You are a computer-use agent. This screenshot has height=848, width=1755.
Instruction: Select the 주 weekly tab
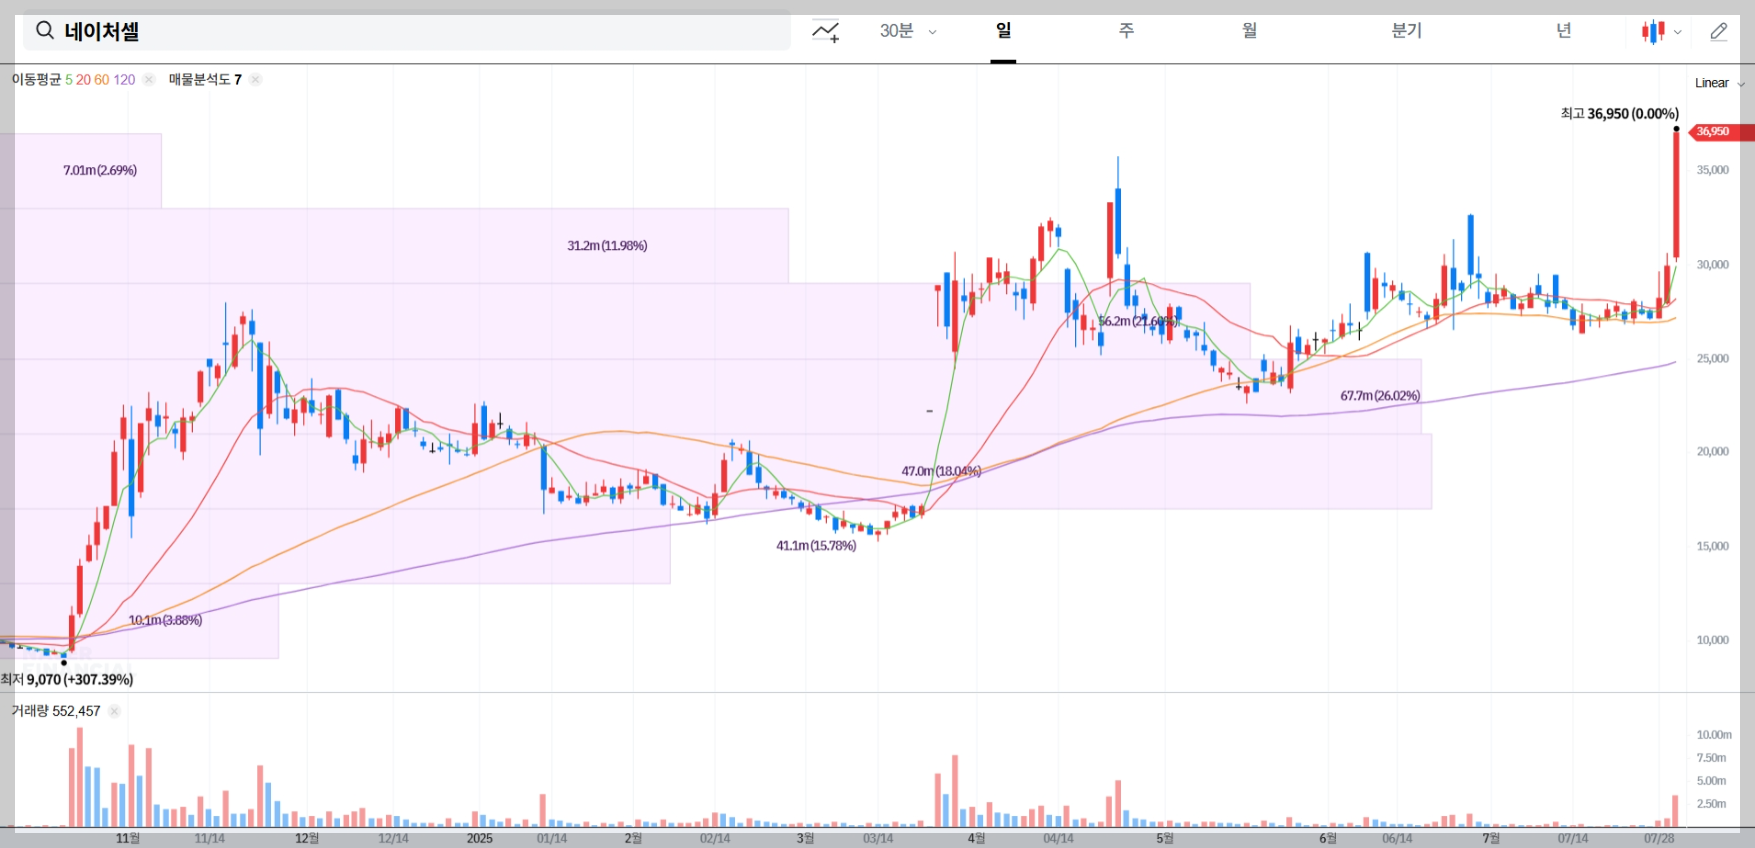[1126, 31]
